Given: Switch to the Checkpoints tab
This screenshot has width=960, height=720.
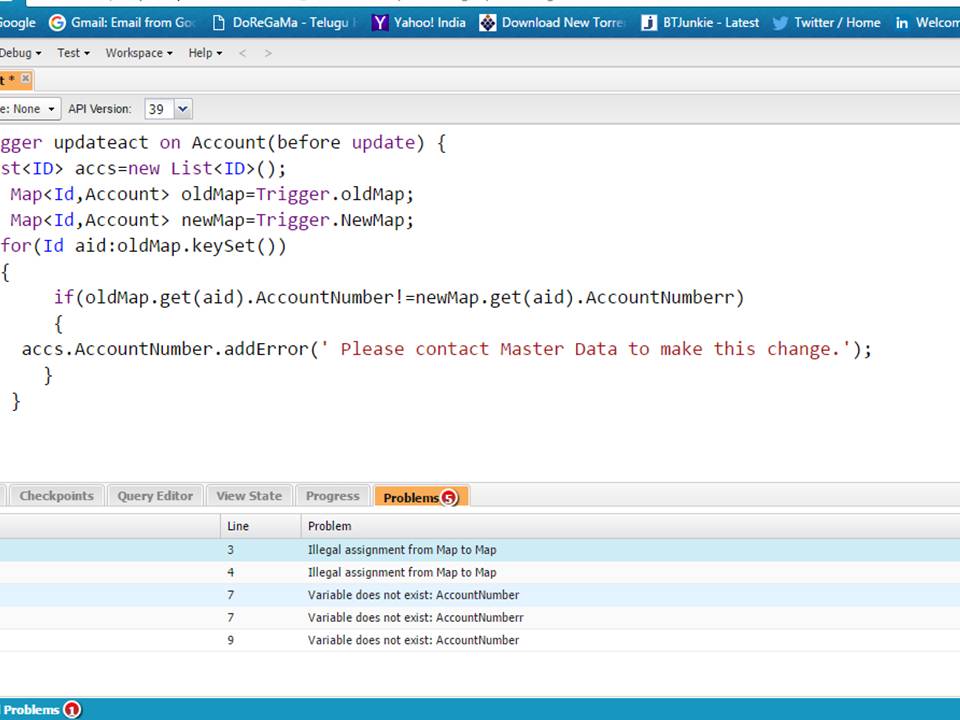Looking at the screenshot, I should (x=56, y=496).
